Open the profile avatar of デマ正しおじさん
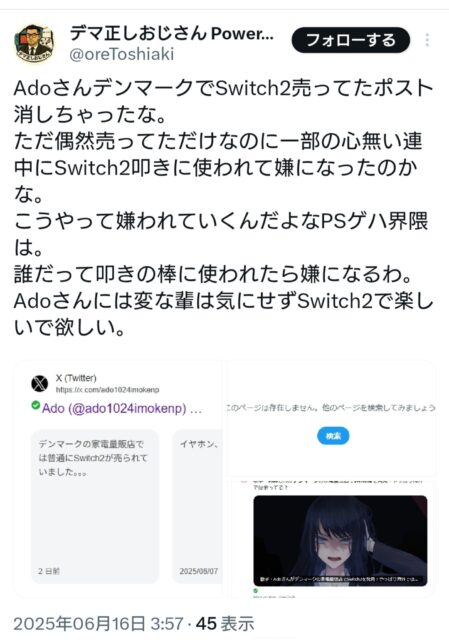 (x=34, y=43)
